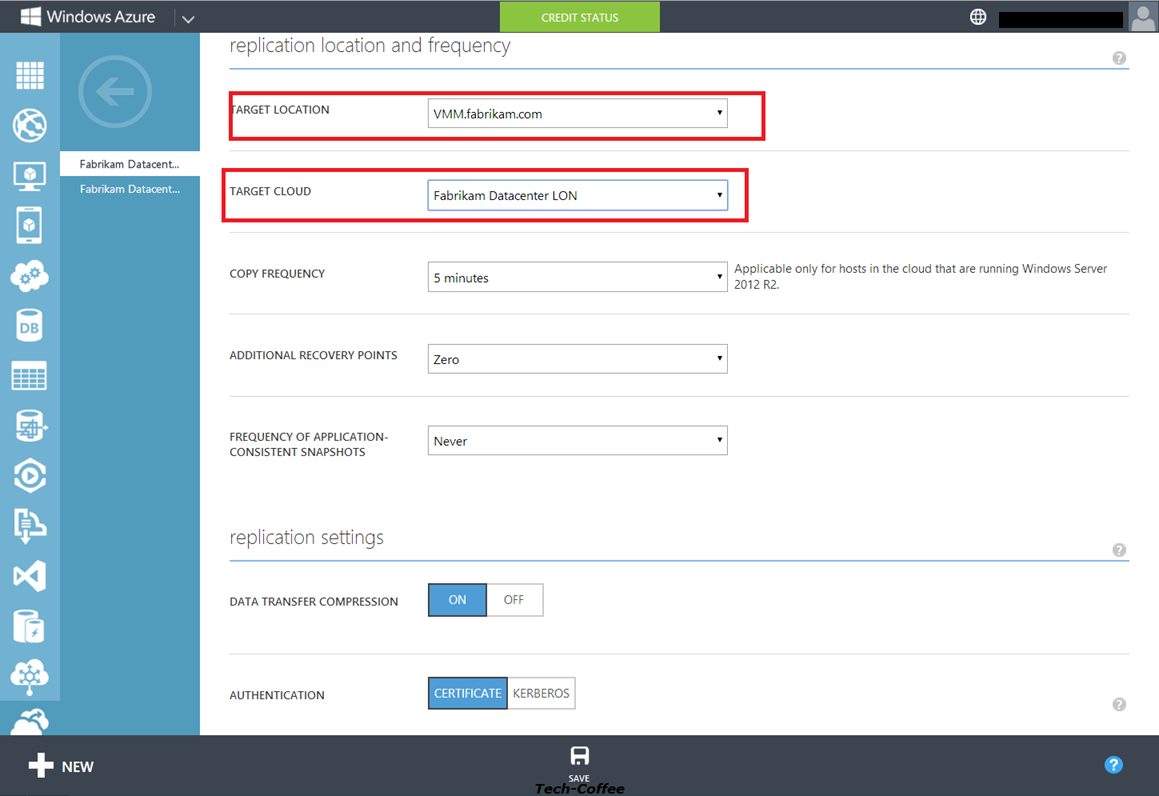Image resolution: width=1159 pixels, height=796 pixels.
Task: Click the AUTHENTICATION label
Action: pyautogui.click(x=277, y=695)
